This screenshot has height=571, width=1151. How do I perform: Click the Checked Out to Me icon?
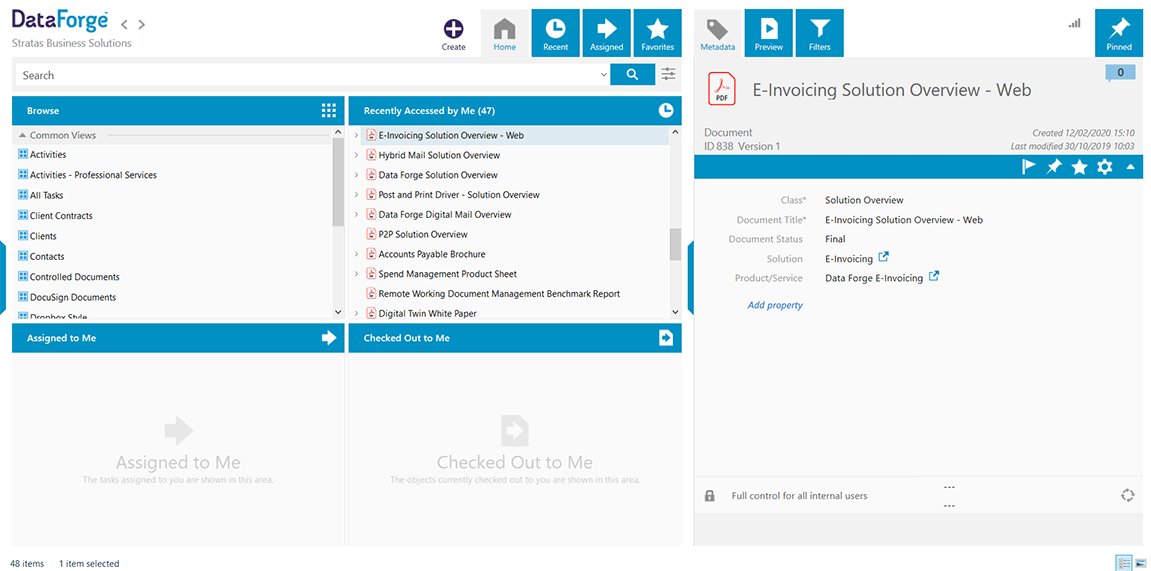click(666, 338)
